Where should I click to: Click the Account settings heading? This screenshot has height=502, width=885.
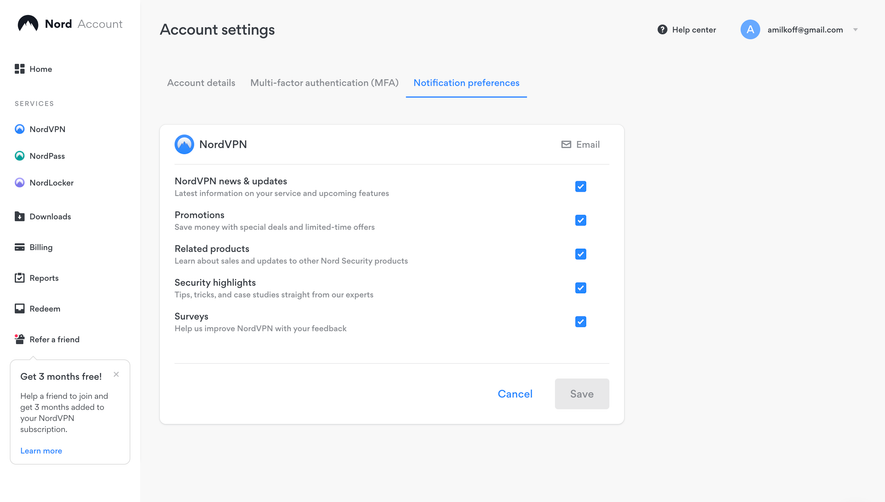pyautogui.click(x=217, y=30)
